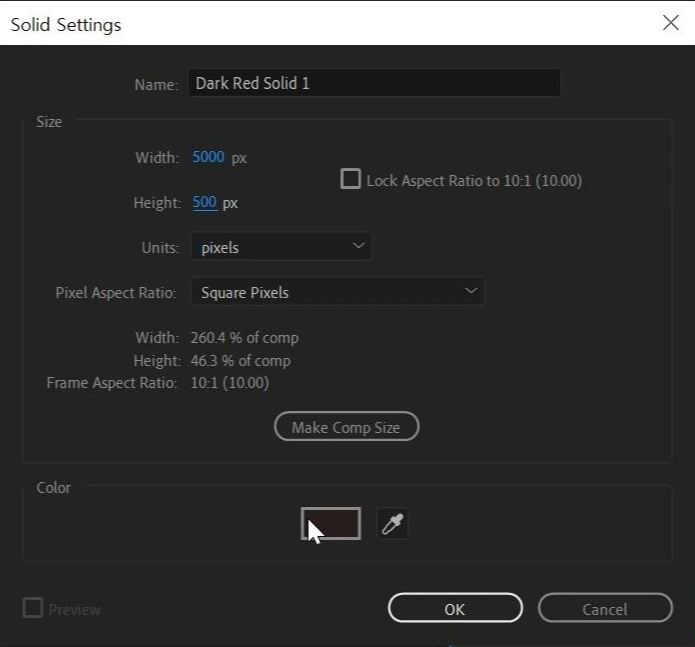Click the 260.4 % of comp width text

click(245, 338)
